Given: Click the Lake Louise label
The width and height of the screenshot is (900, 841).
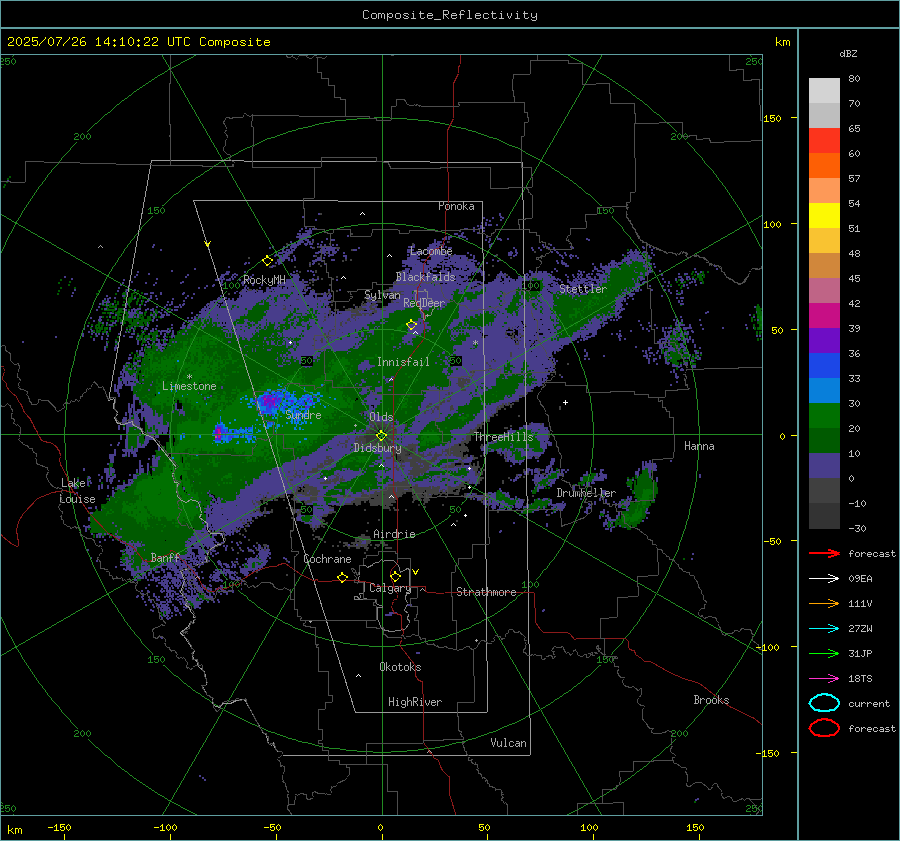Looking at the screenshot, I should [x=78, y=491].
